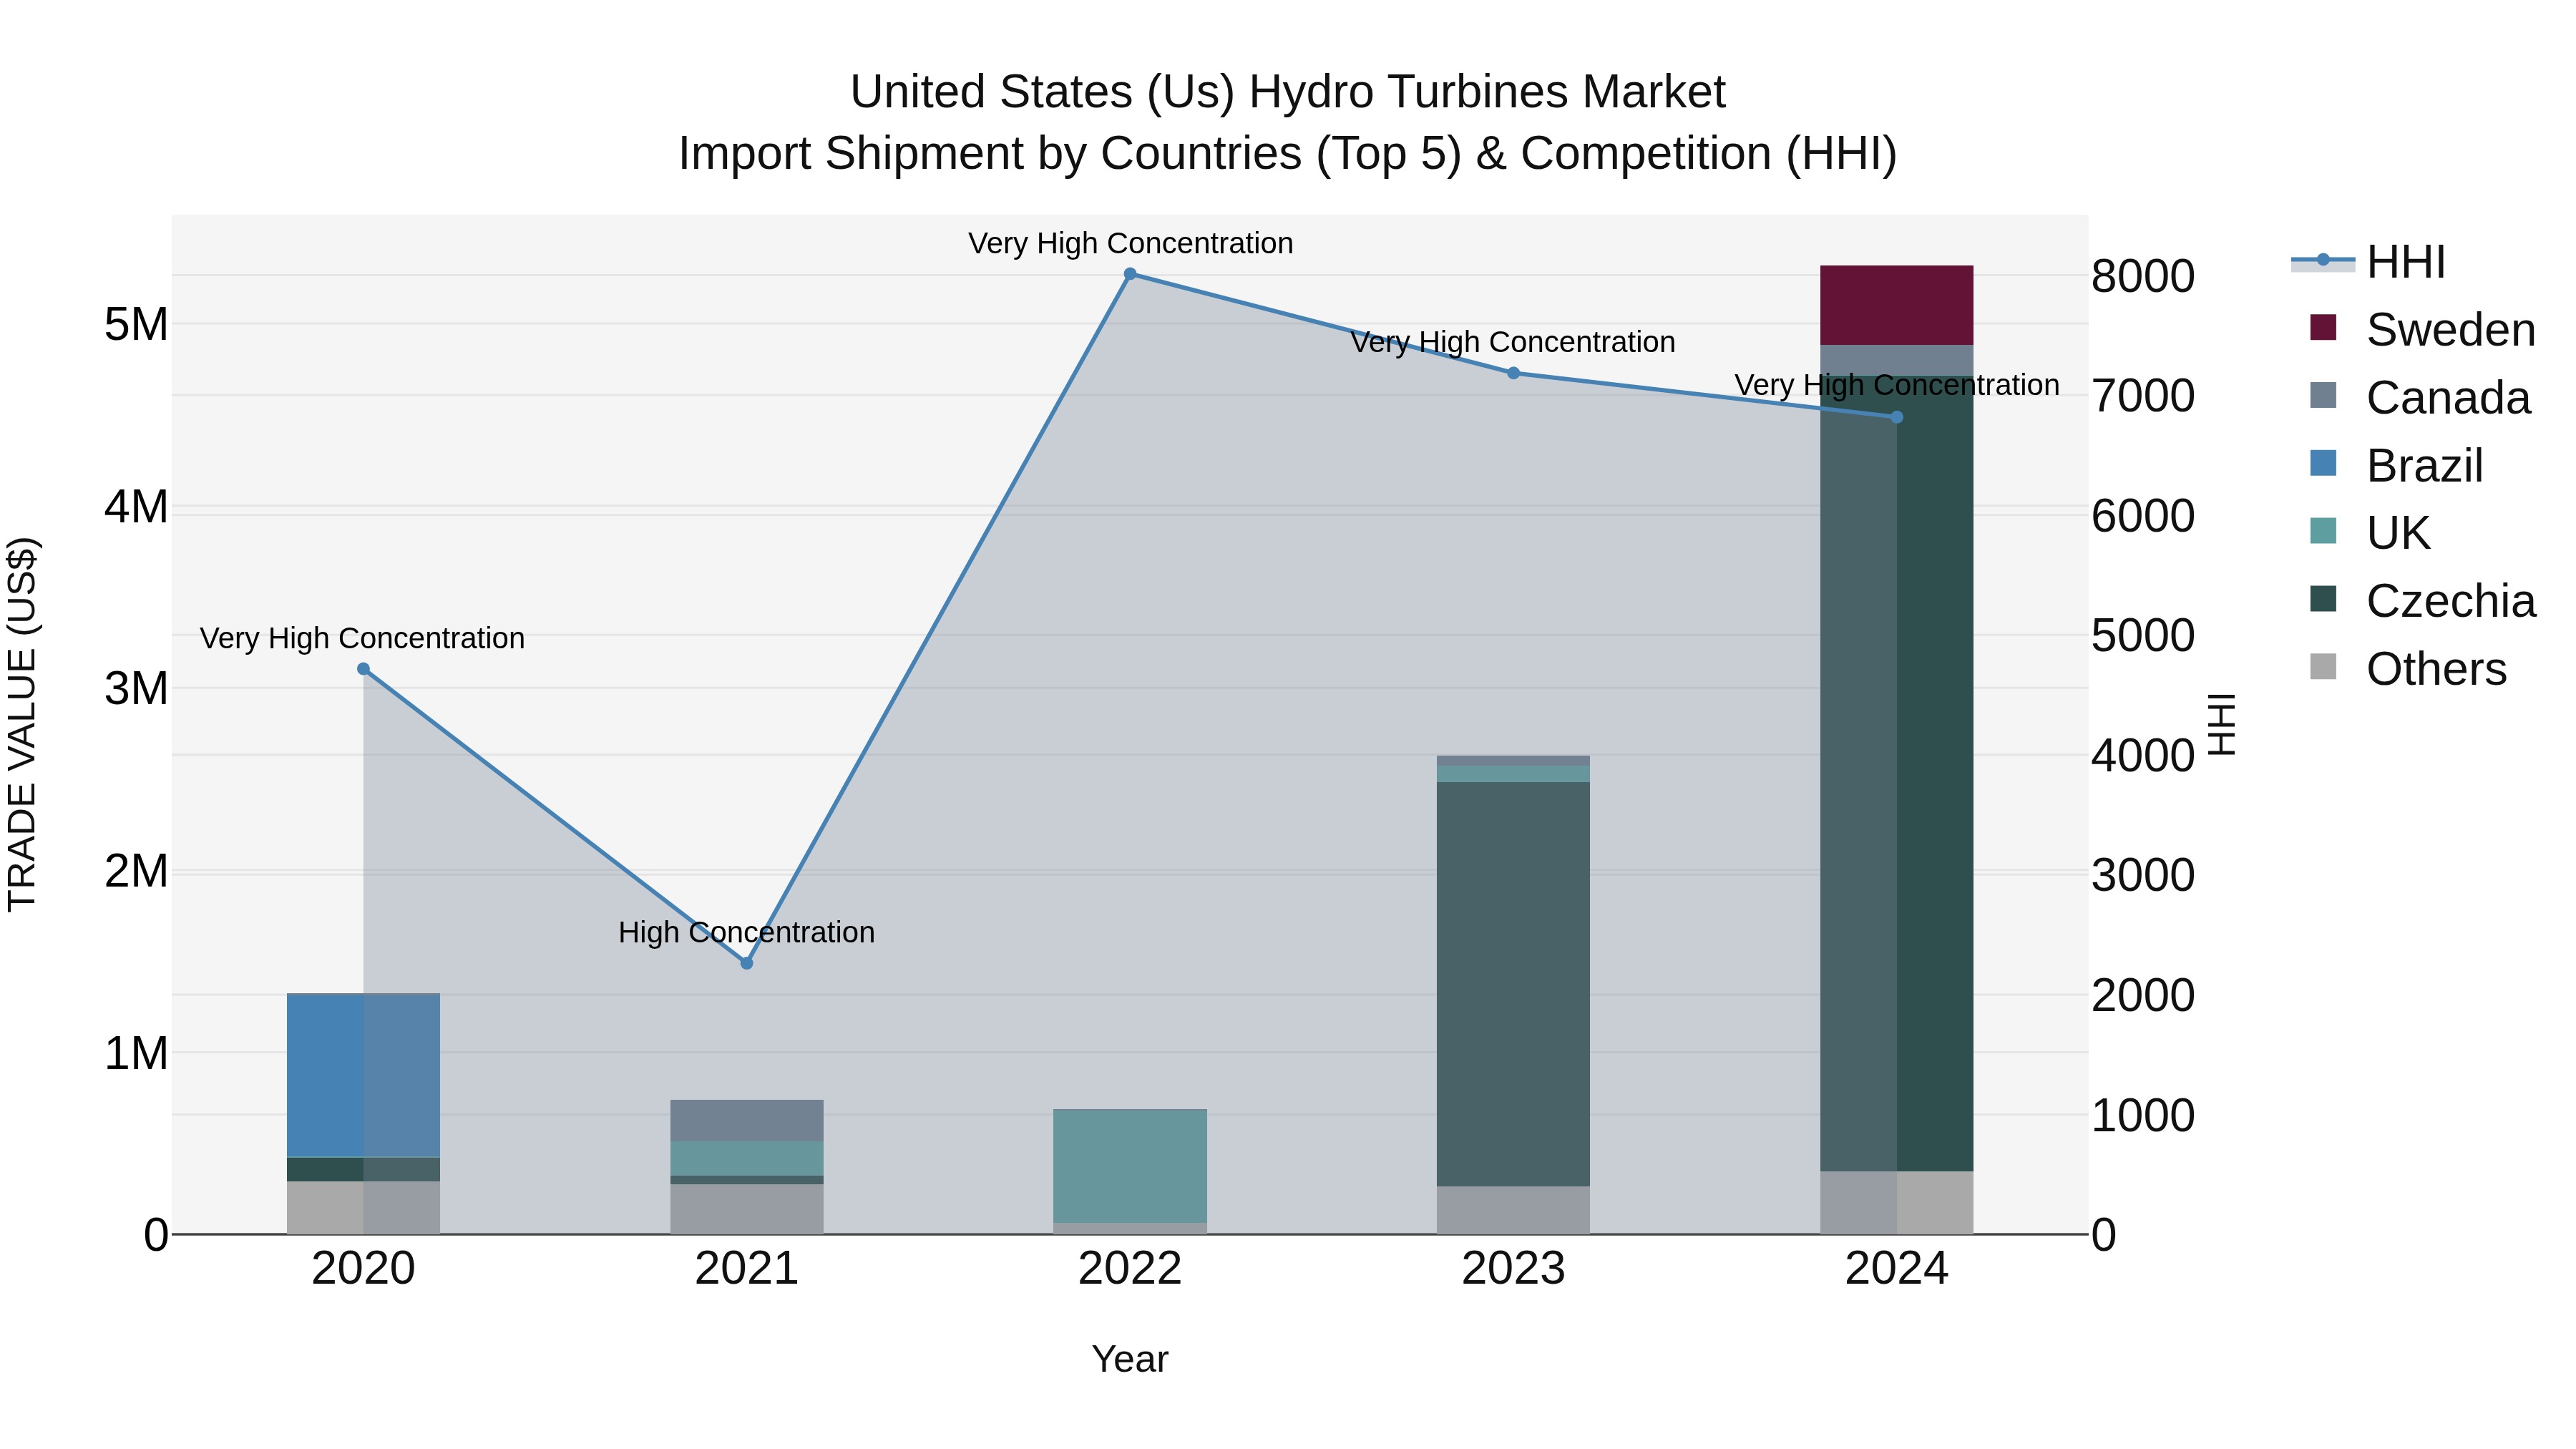Click the 1000 right axis tick
Image resolution: width=2576 pixels, height=1449 pixels.
(x=2143, y=1115)
